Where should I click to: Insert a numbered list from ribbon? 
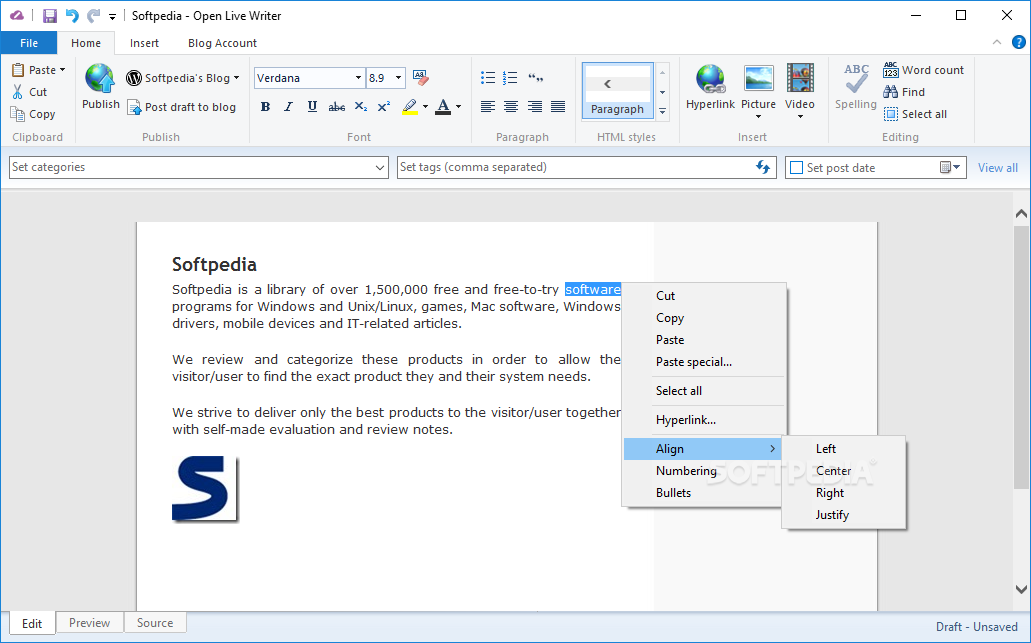click(x=510, y=78)
